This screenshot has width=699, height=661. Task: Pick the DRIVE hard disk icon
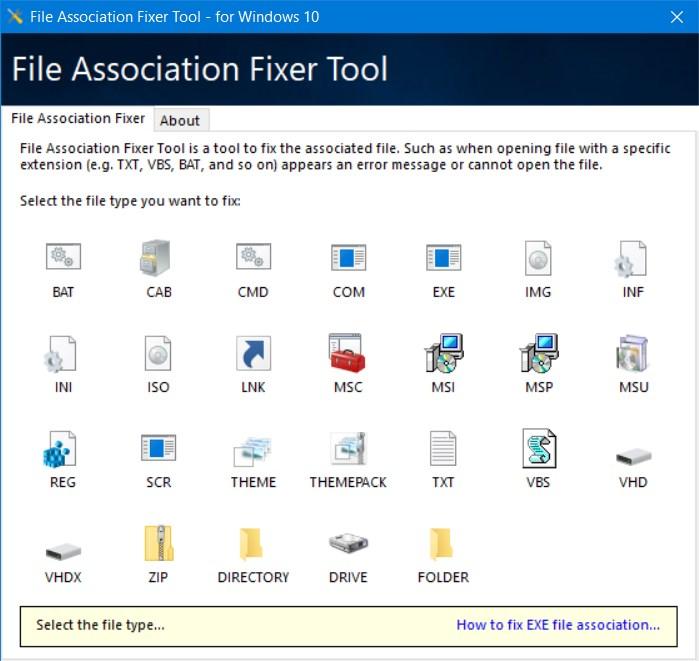click(x=348, y=542)
